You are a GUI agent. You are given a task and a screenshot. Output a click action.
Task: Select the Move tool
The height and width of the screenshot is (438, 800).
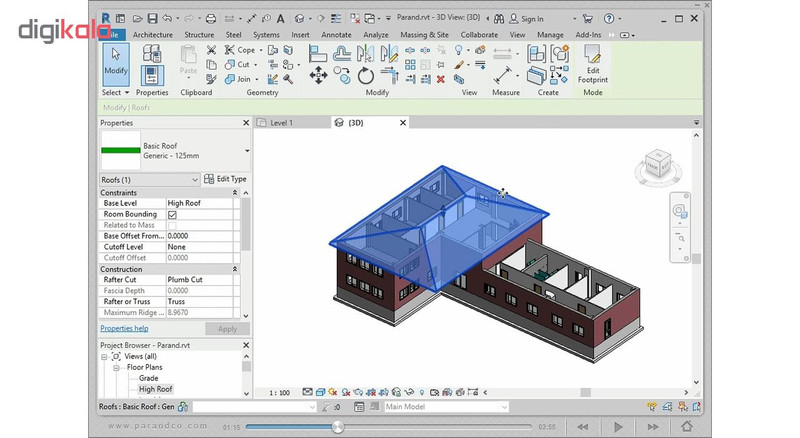(318, 76)
